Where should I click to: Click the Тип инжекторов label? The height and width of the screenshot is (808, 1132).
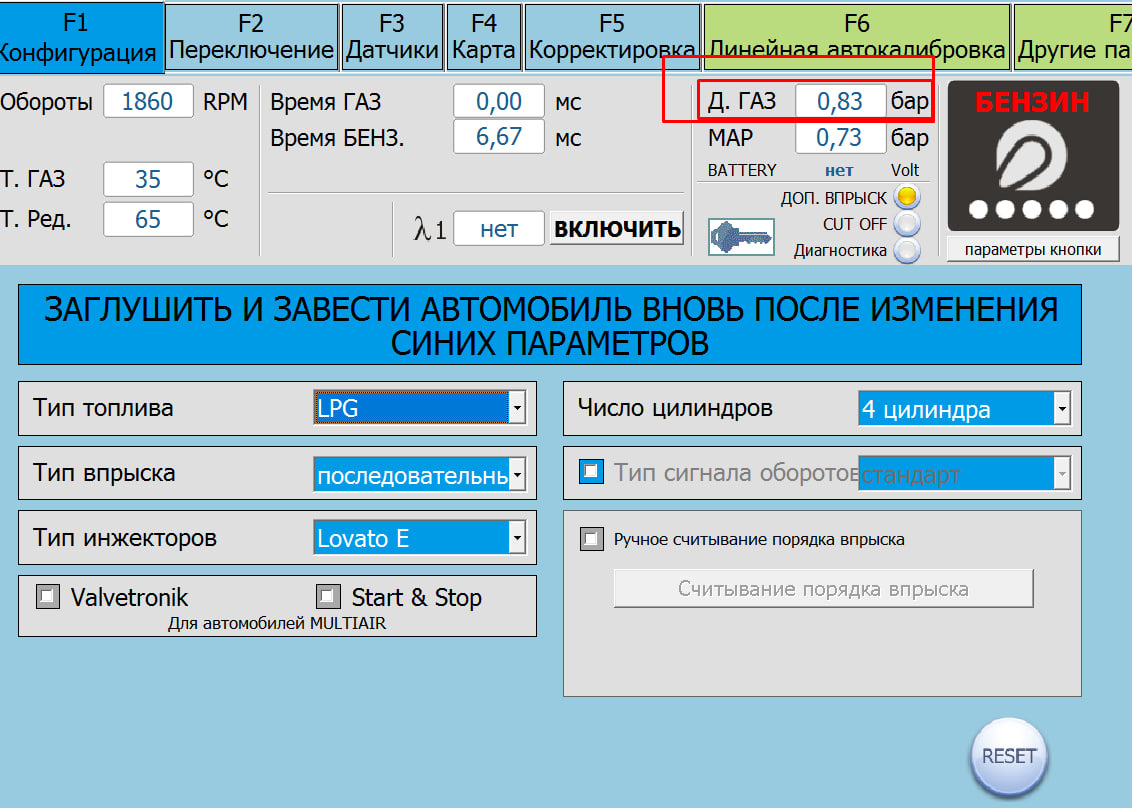click(x=125, y=537)
